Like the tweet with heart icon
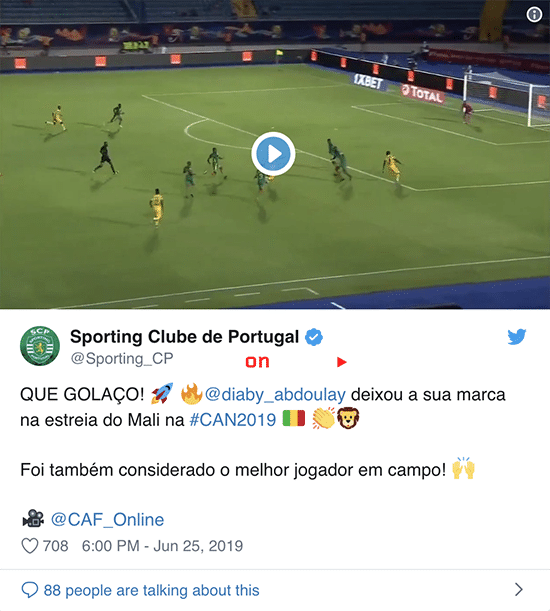The image size is (550, 611). (x=30, y=546)
